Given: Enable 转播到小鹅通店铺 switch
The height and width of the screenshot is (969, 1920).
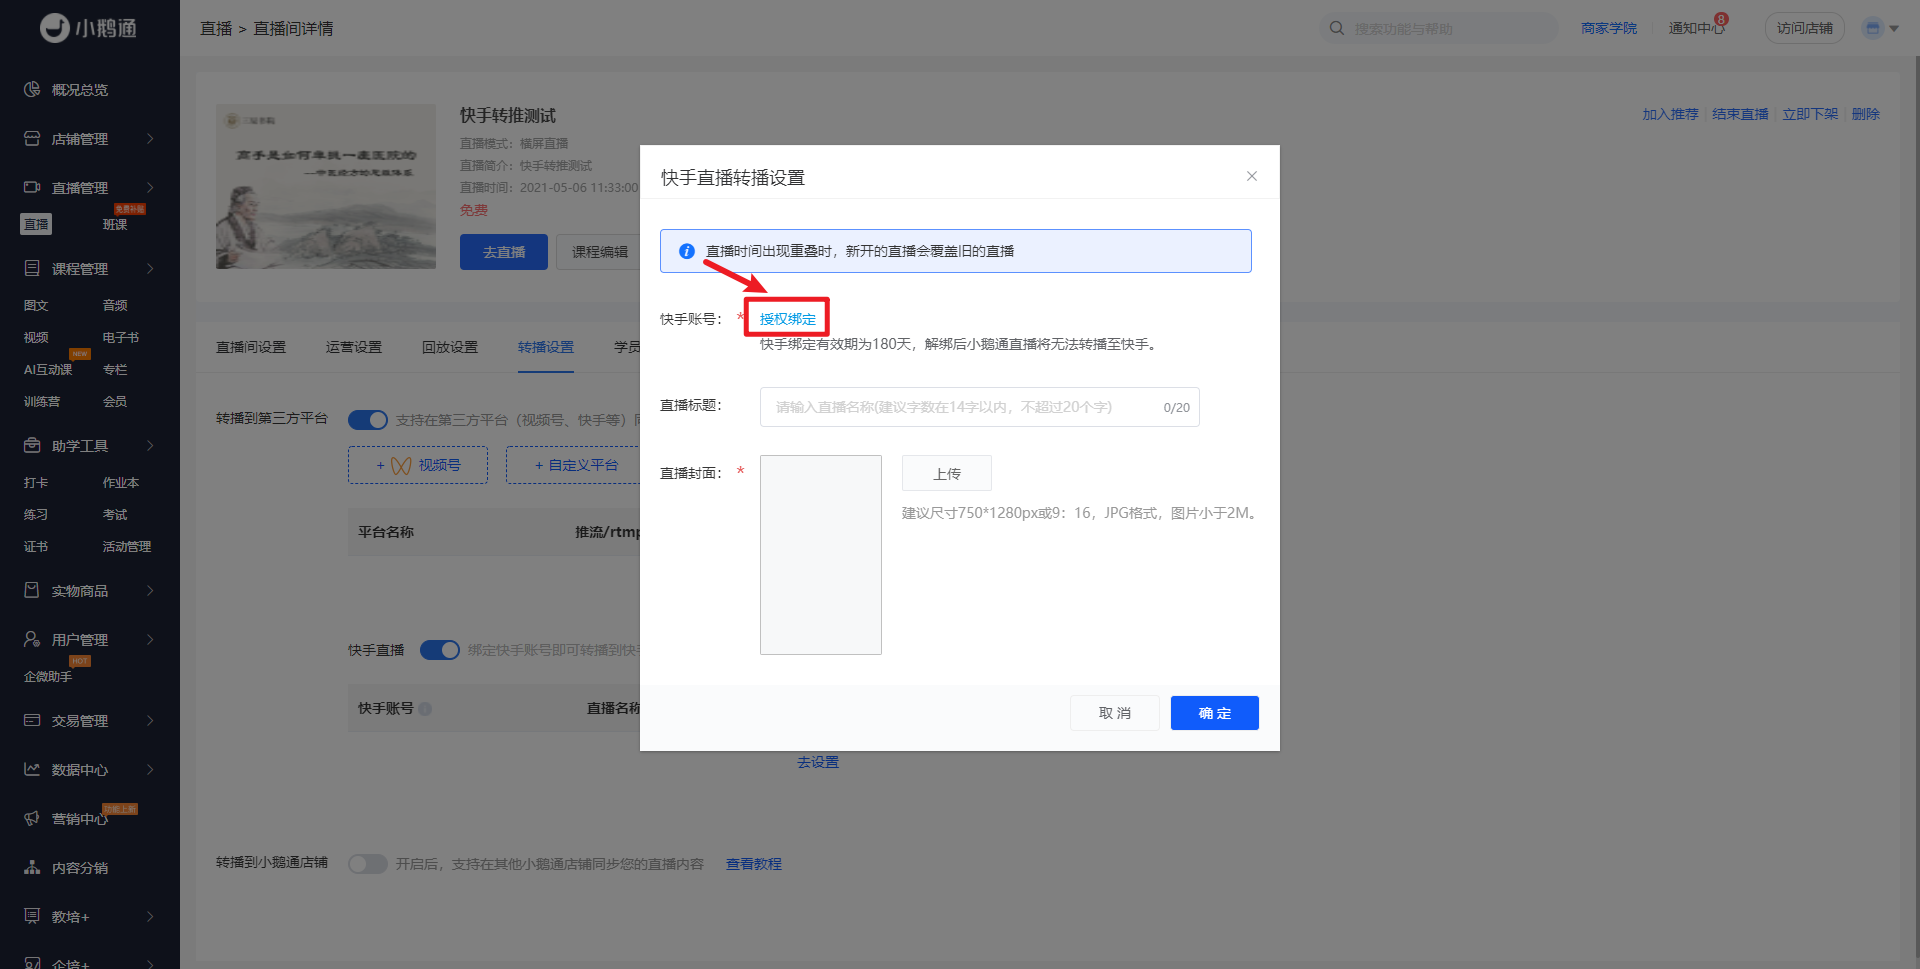Looking at the screenshot, I should tap(368, 864).
